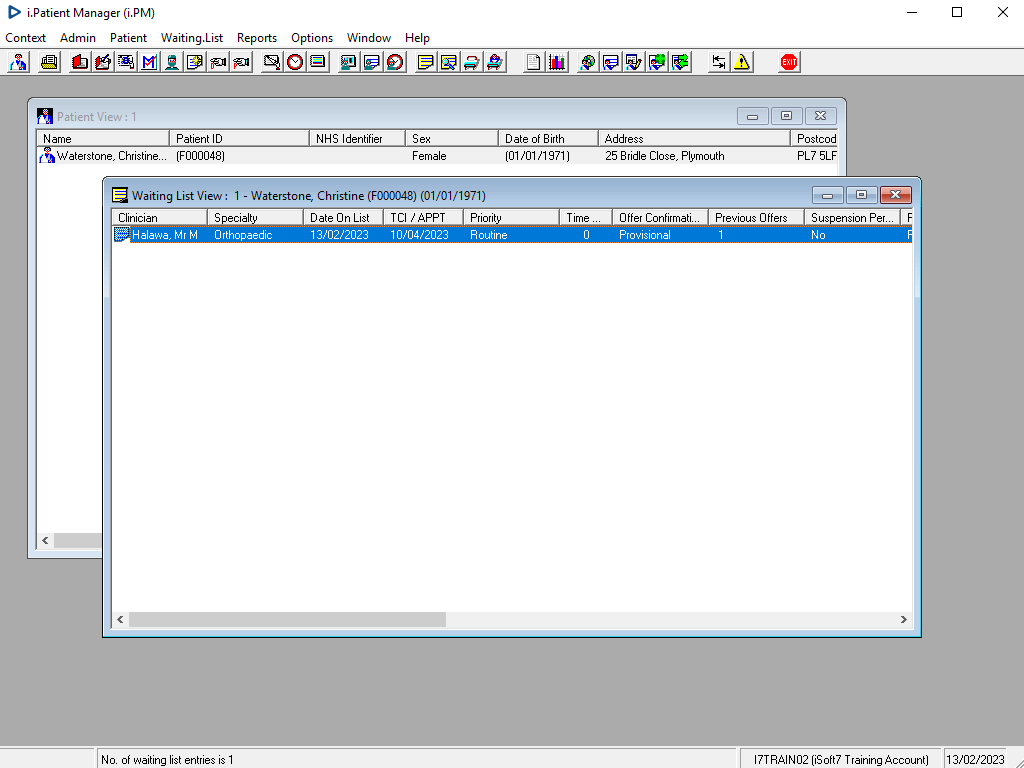Click the surgeon with mask toolbar icon
The width and height of the screenshot is (1024, 768).
coord(172,62)
